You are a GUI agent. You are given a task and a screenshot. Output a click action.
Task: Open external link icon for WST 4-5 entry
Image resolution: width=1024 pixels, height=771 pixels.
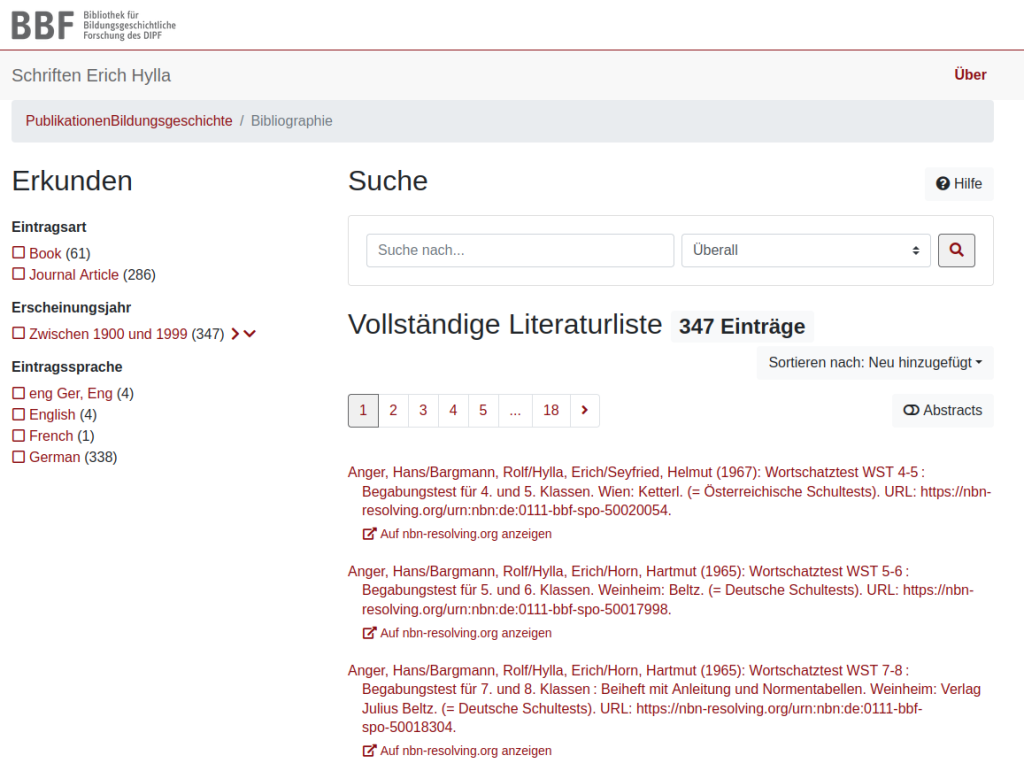[369, 533]
